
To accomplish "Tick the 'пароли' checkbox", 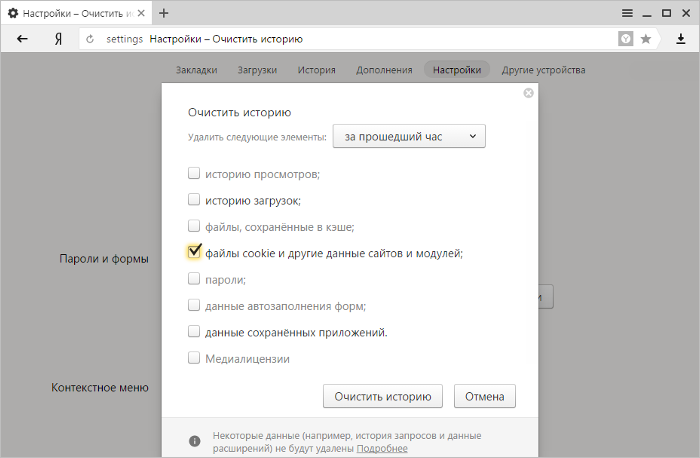I will tap(194, 279).
